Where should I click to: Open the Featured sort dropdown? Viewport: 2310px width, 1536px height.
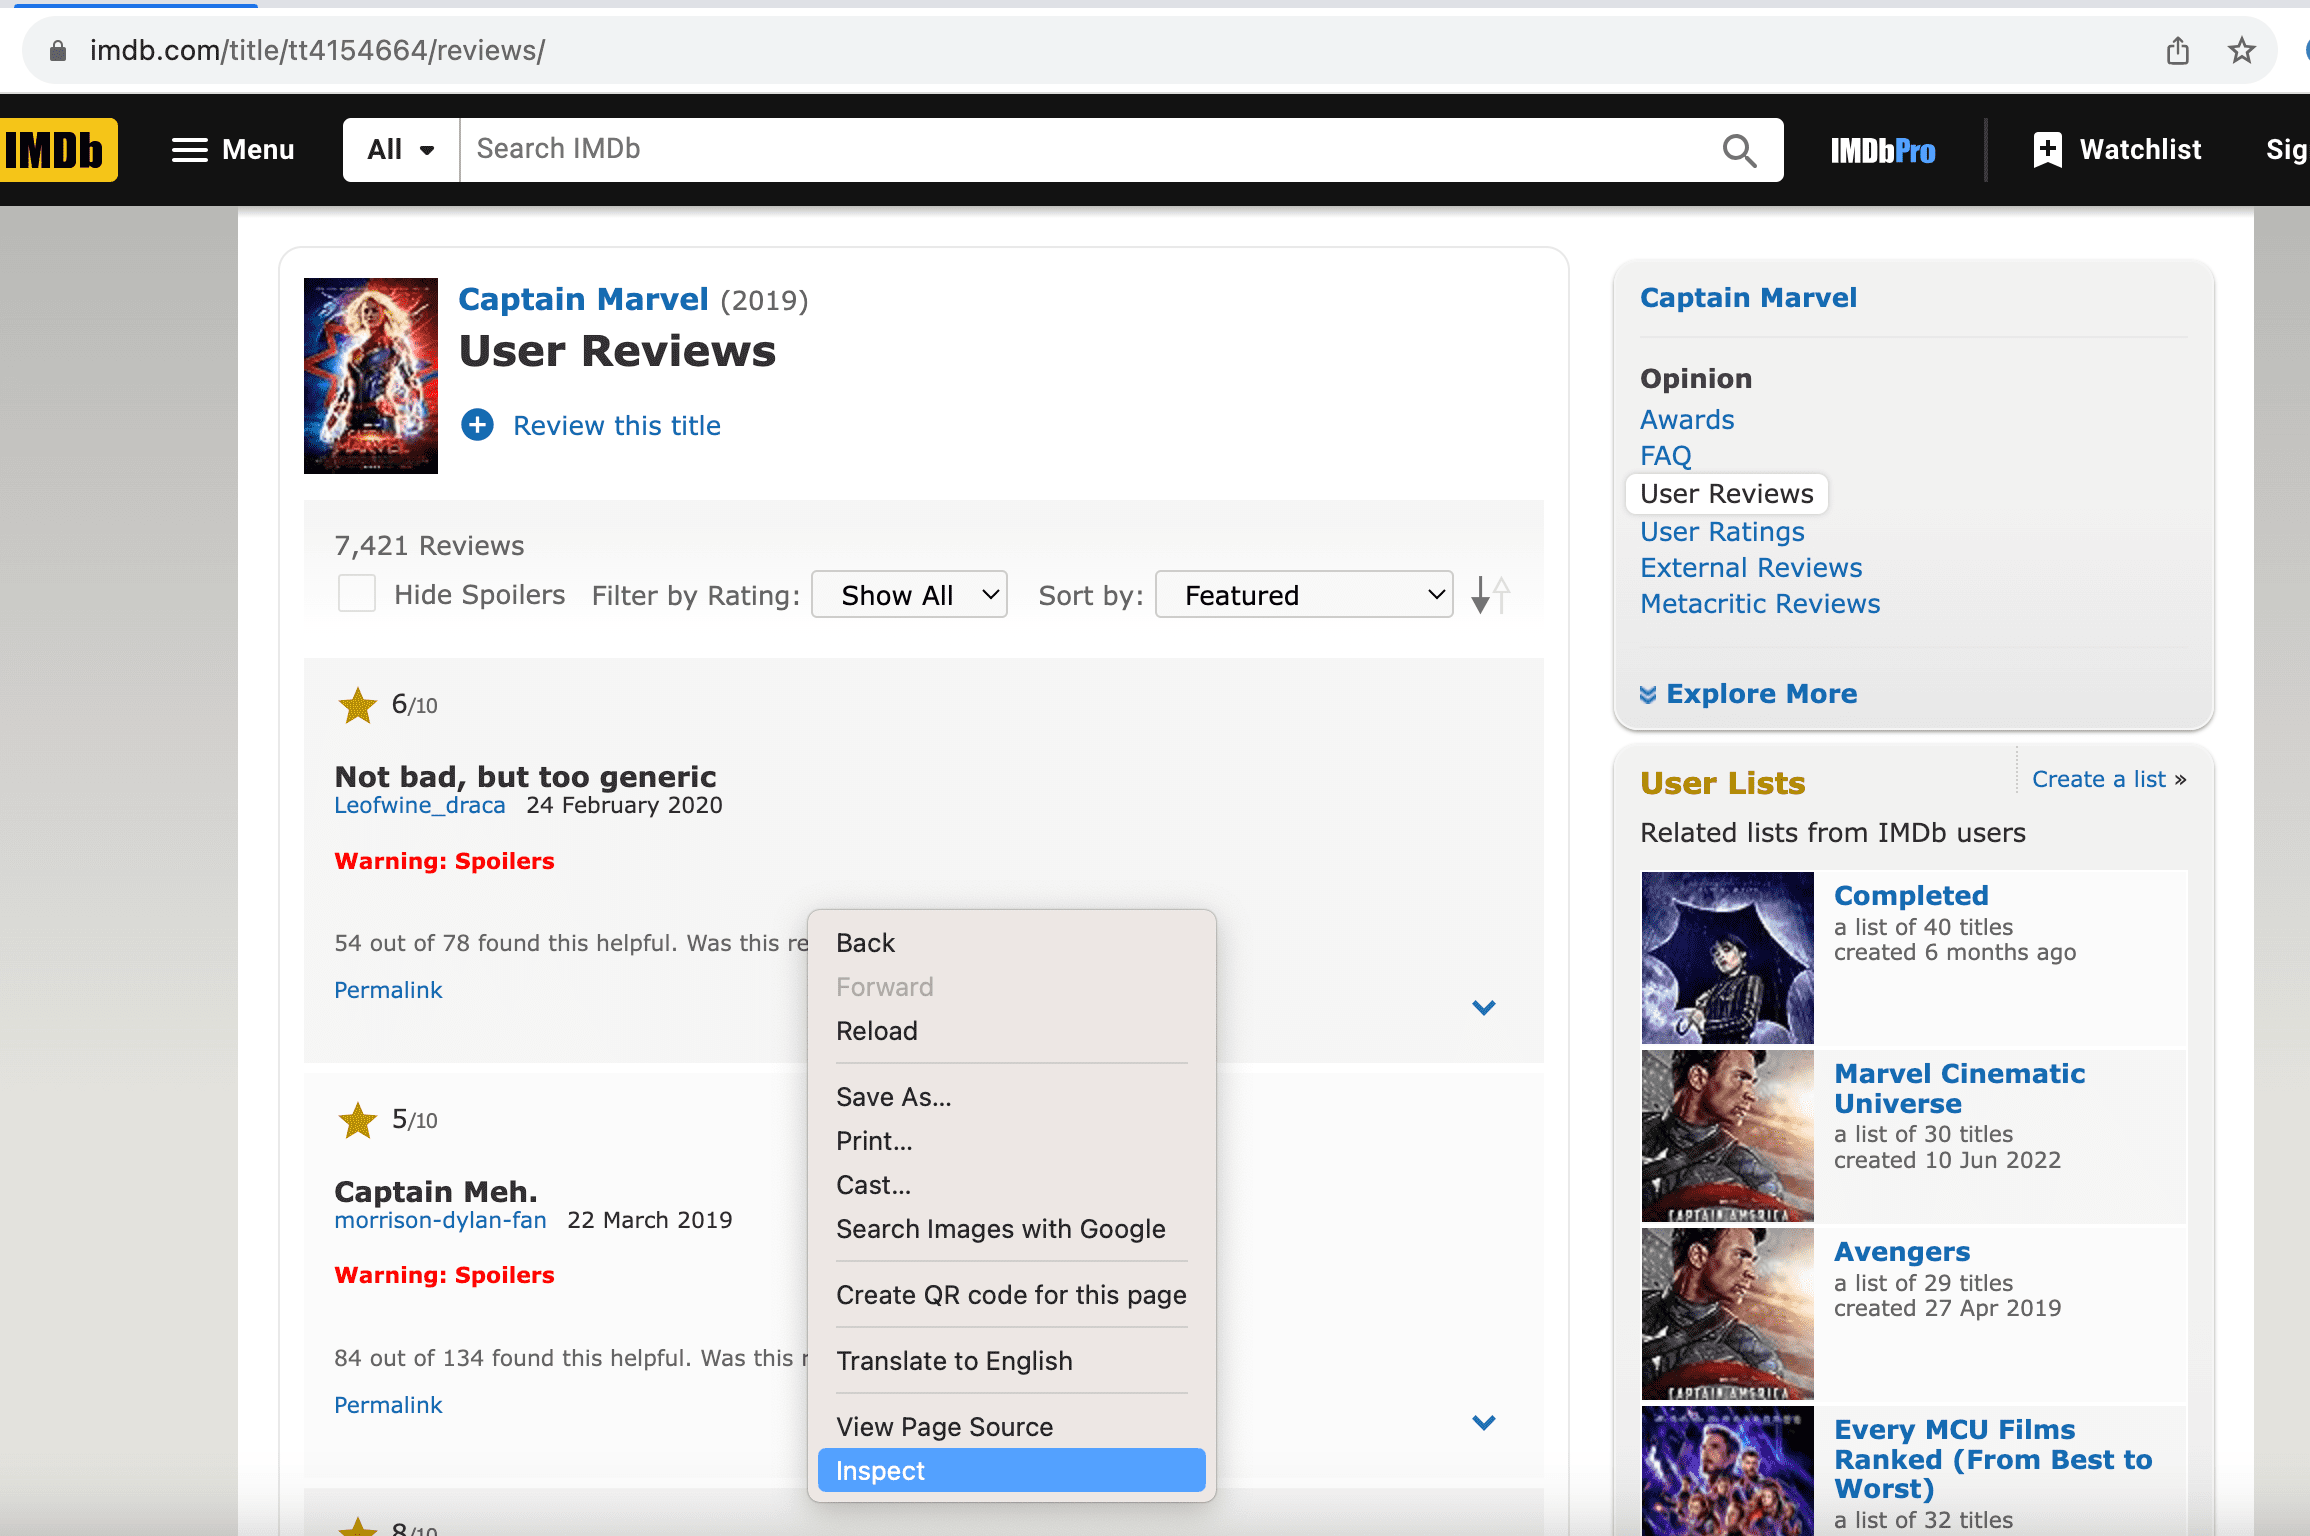click(1303, 594)
